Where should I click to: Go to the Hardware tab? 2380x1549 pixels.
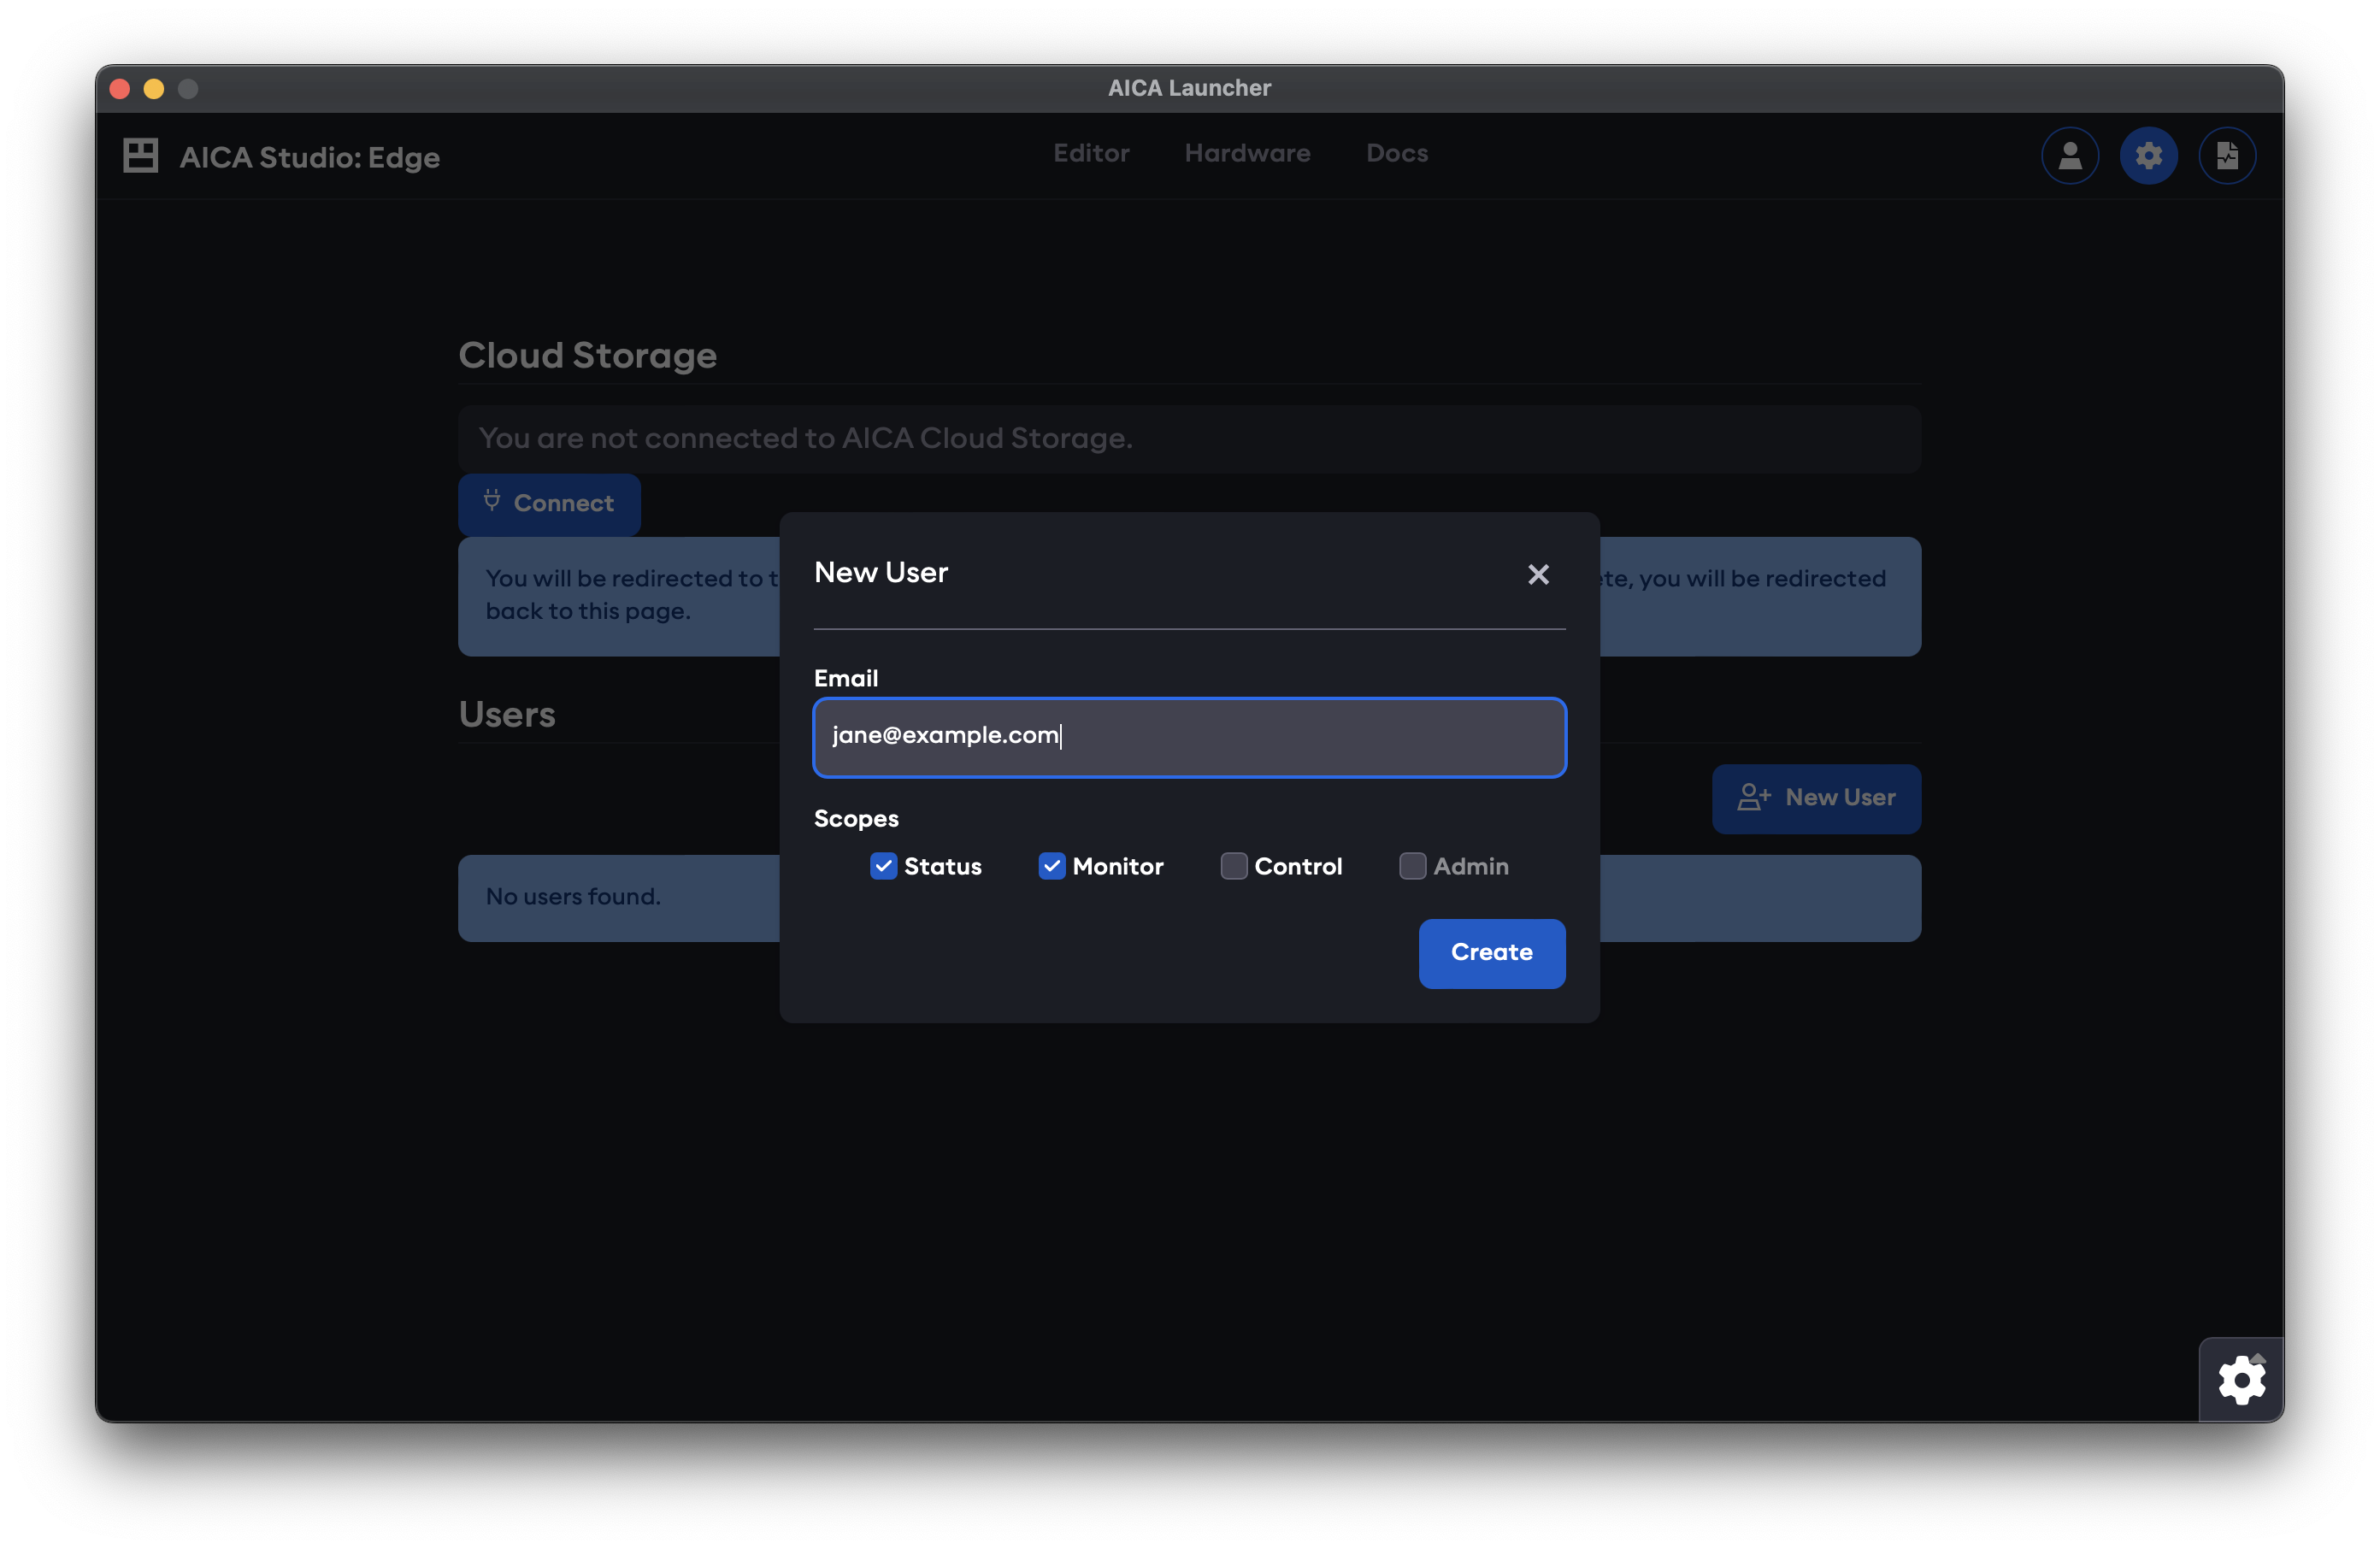tap(1247, 153)
